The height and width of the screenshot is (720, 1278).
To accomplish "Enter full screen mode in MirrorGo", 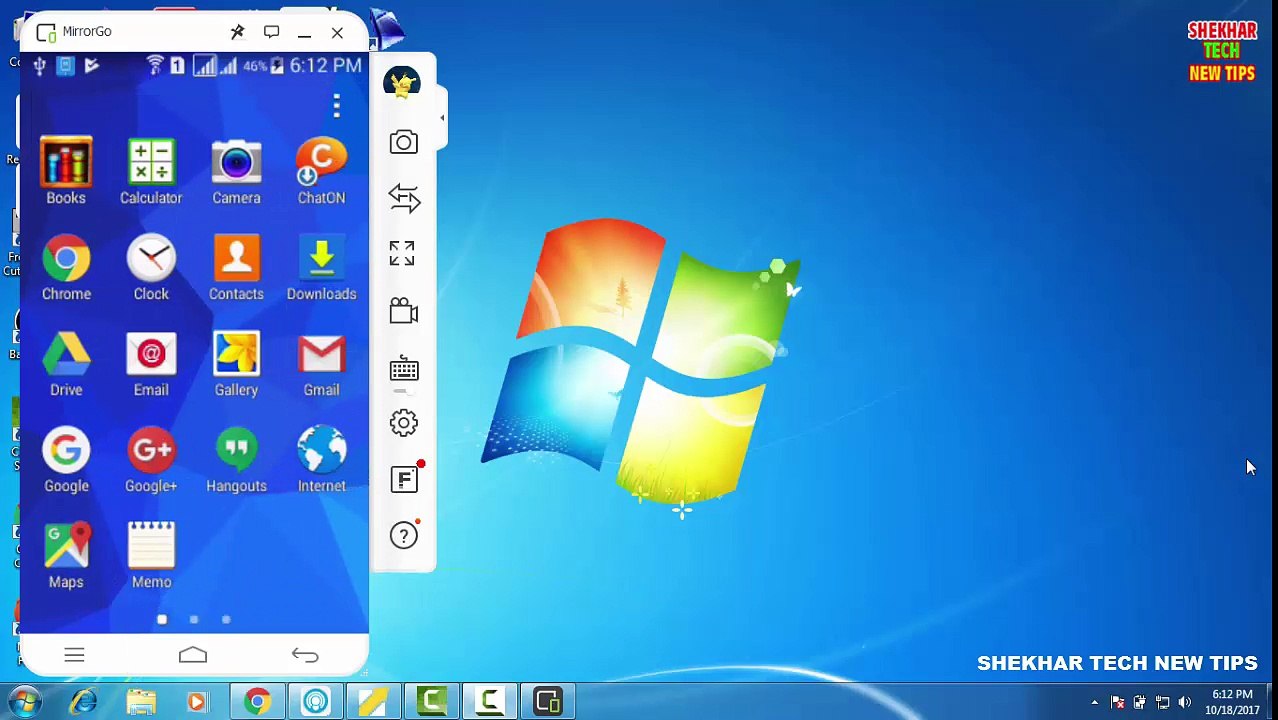I will point(402,253).
